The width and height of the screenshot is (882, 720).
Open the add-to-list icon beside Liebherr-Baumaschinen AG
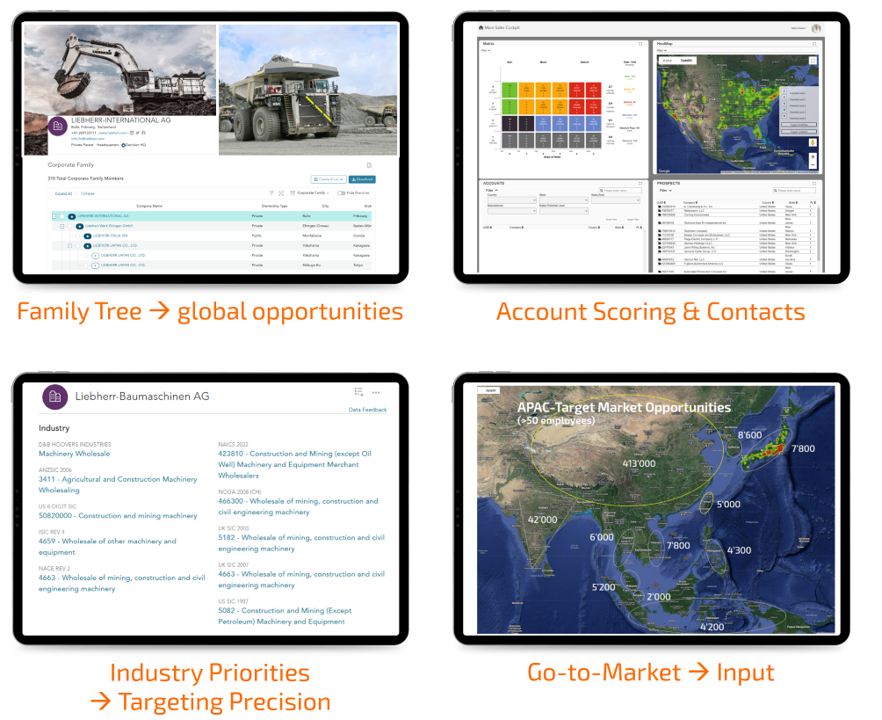(x=359, y=392)
